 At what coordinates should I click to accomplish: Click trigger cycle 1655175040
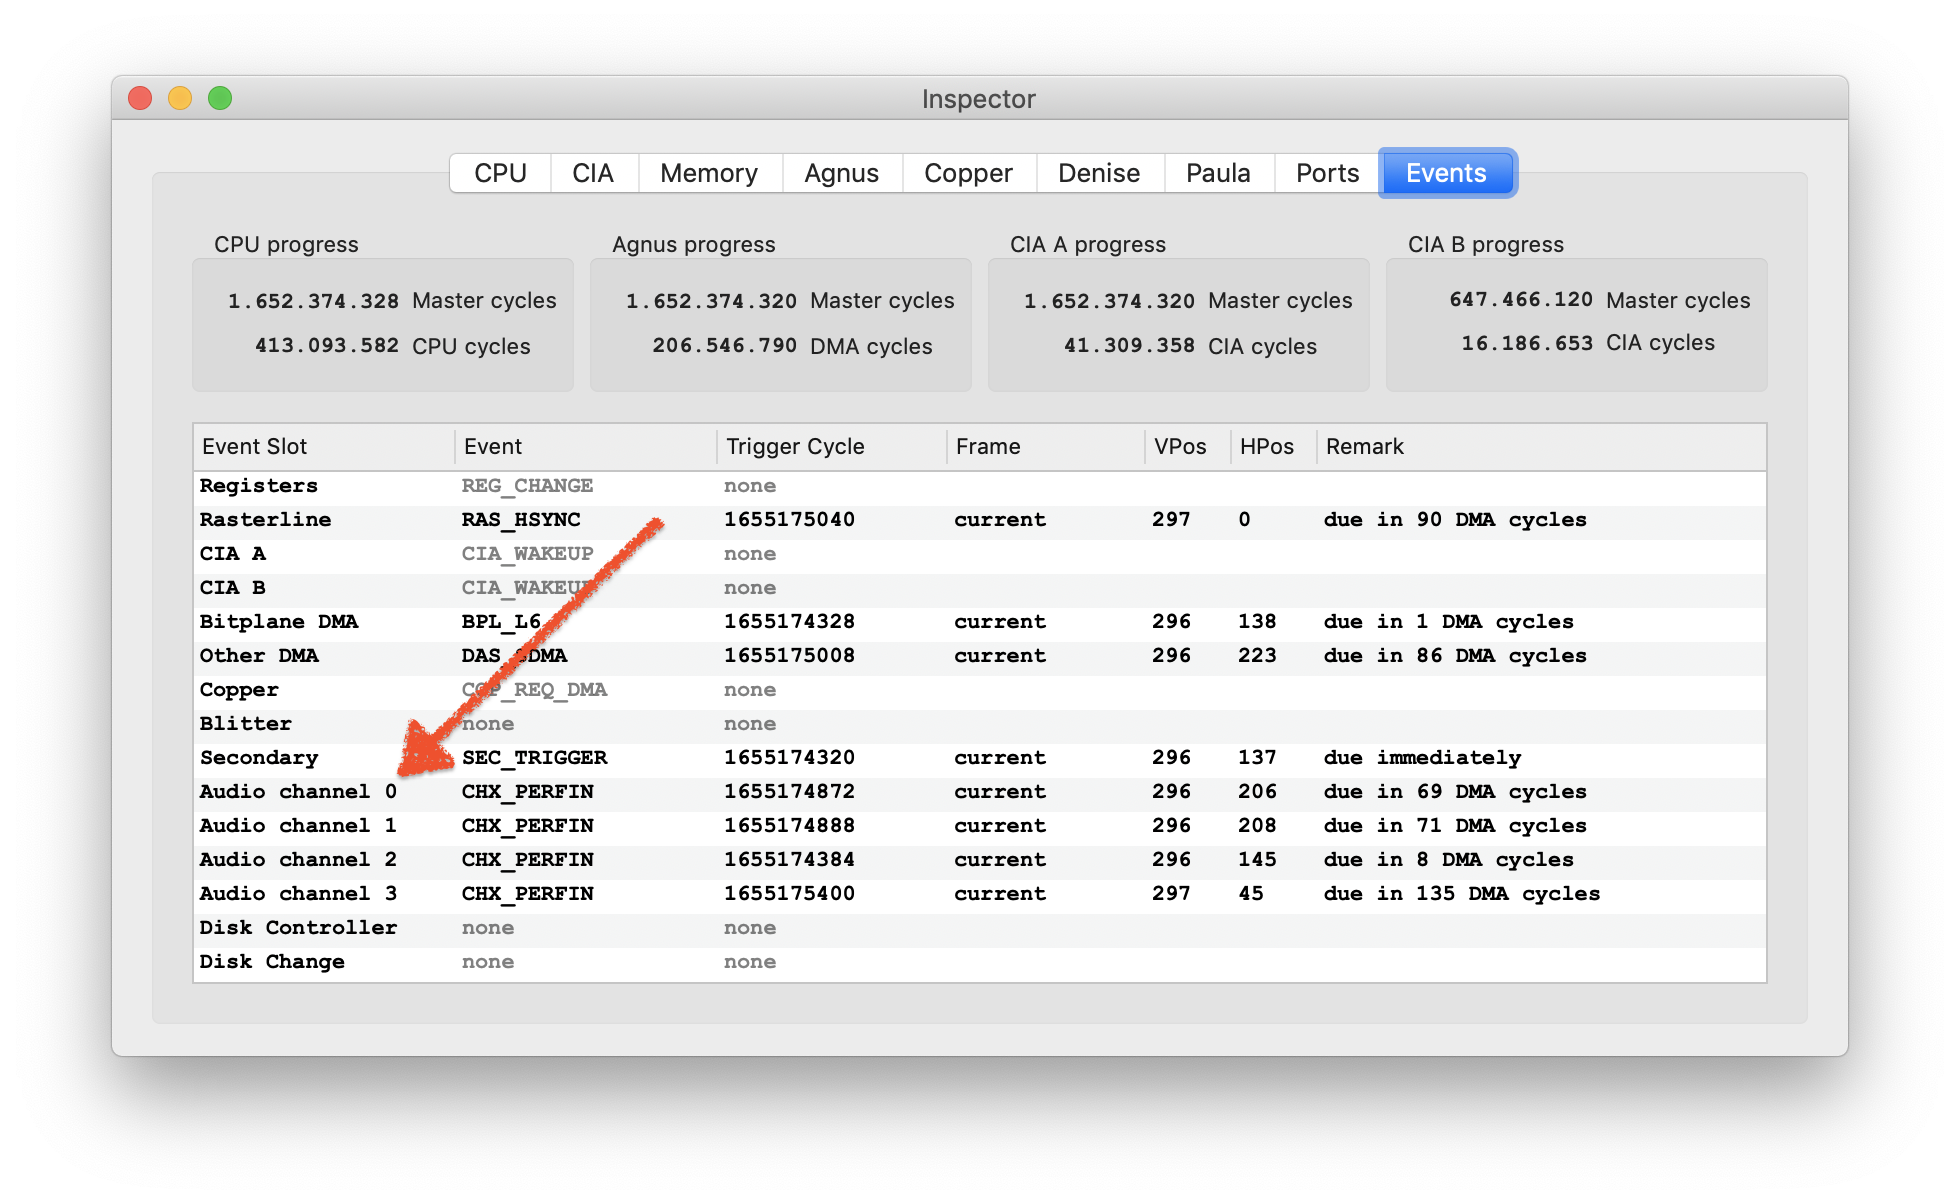[x=789, y=520]
